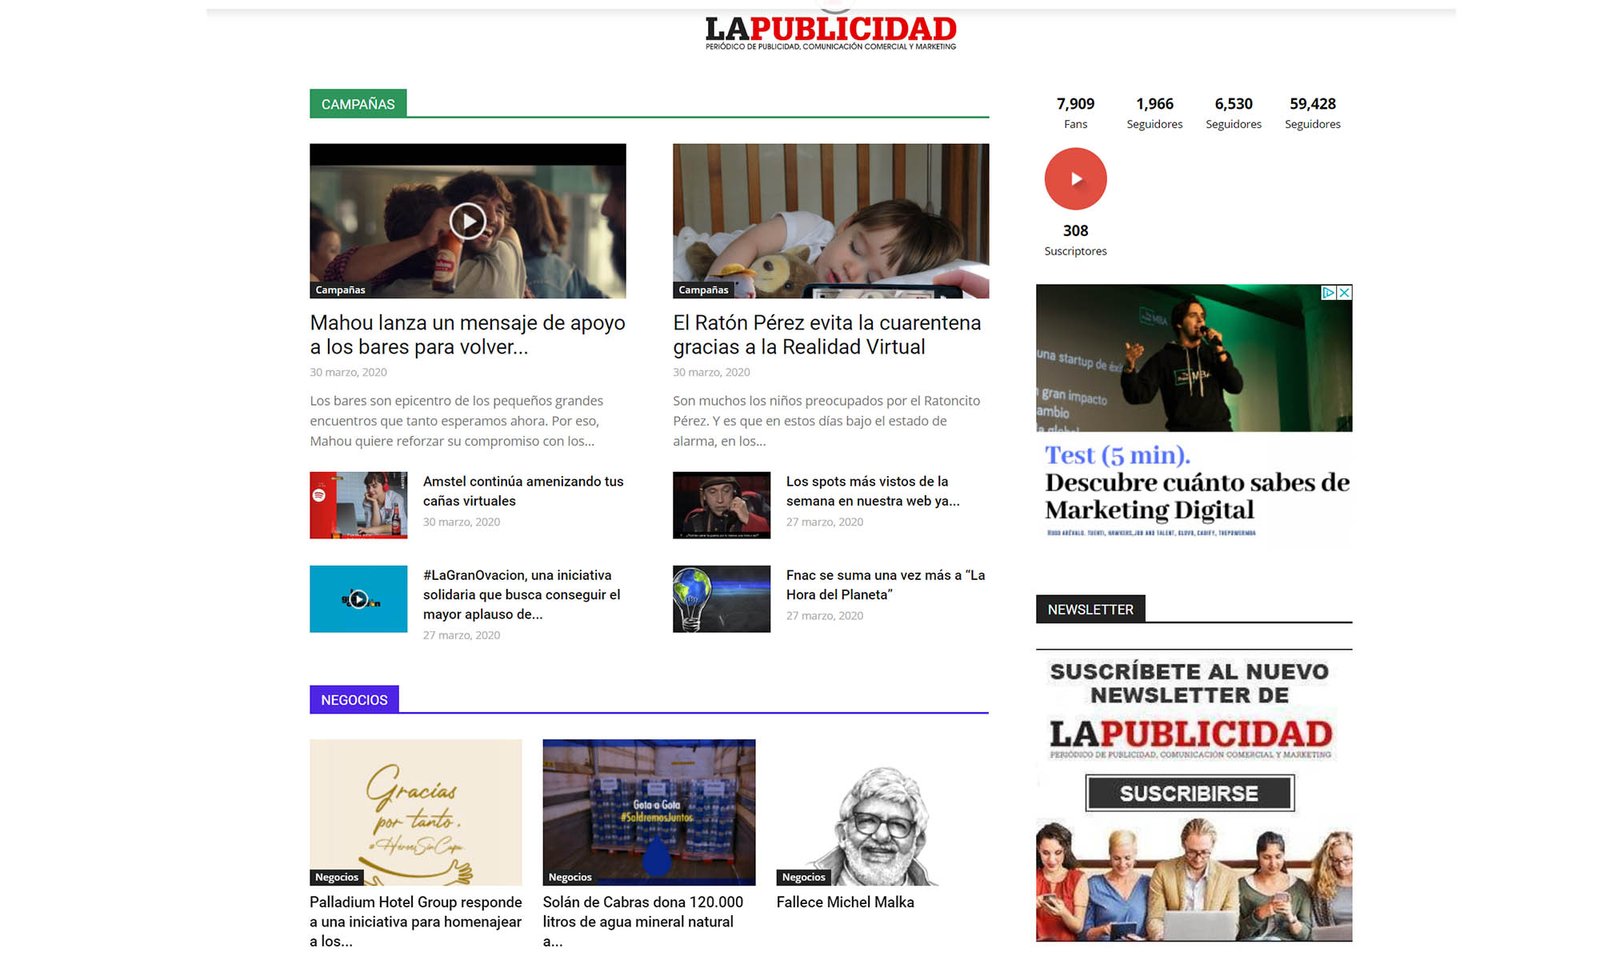The image size is (1600, 956).
Task: Click Campañas tag on sleeping child image
Action: coord(703,290)
